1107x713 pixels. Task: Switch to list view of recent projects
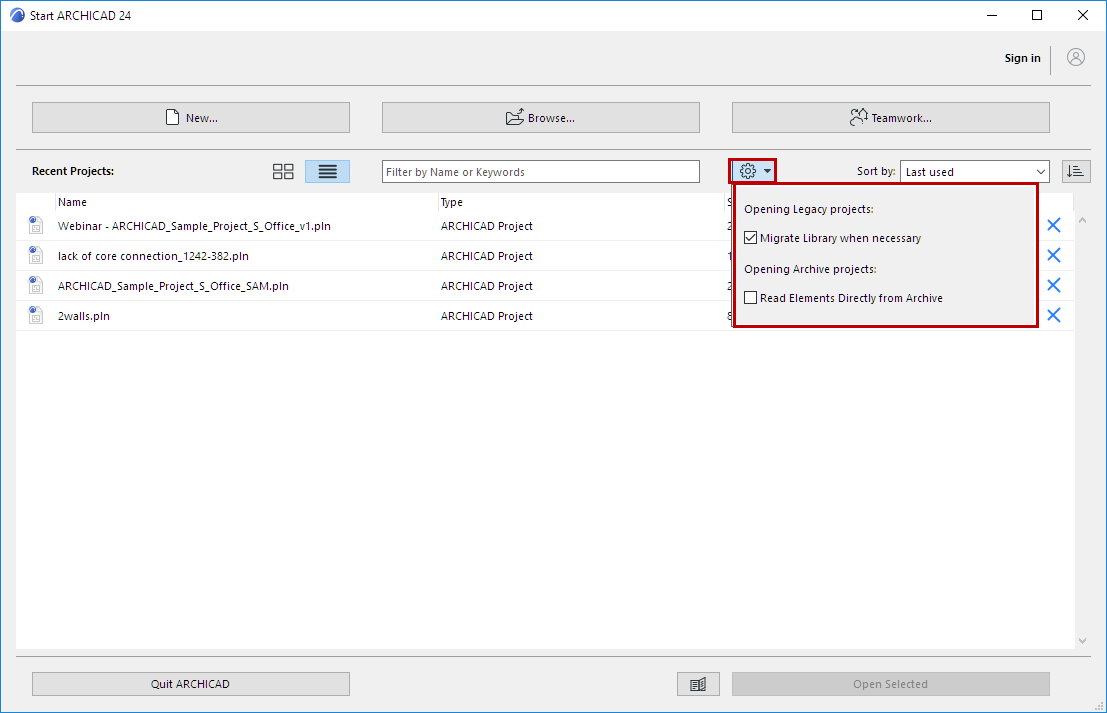pyautogui.click(x=328, y=172)
